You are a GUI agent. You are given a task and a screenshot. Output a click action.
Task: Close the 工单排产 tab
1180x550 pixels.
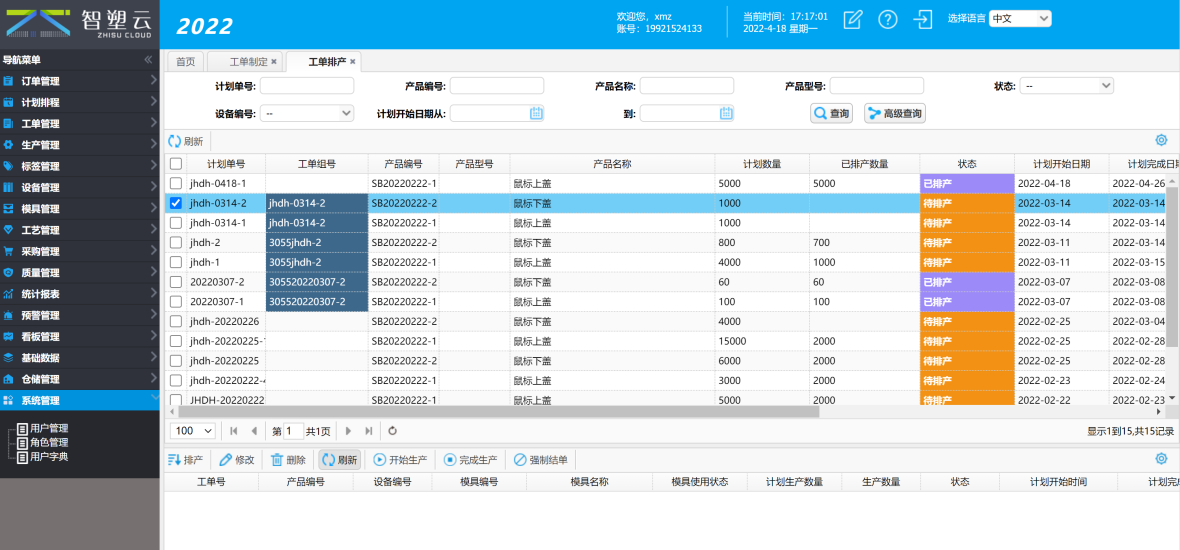coord(352,62)
